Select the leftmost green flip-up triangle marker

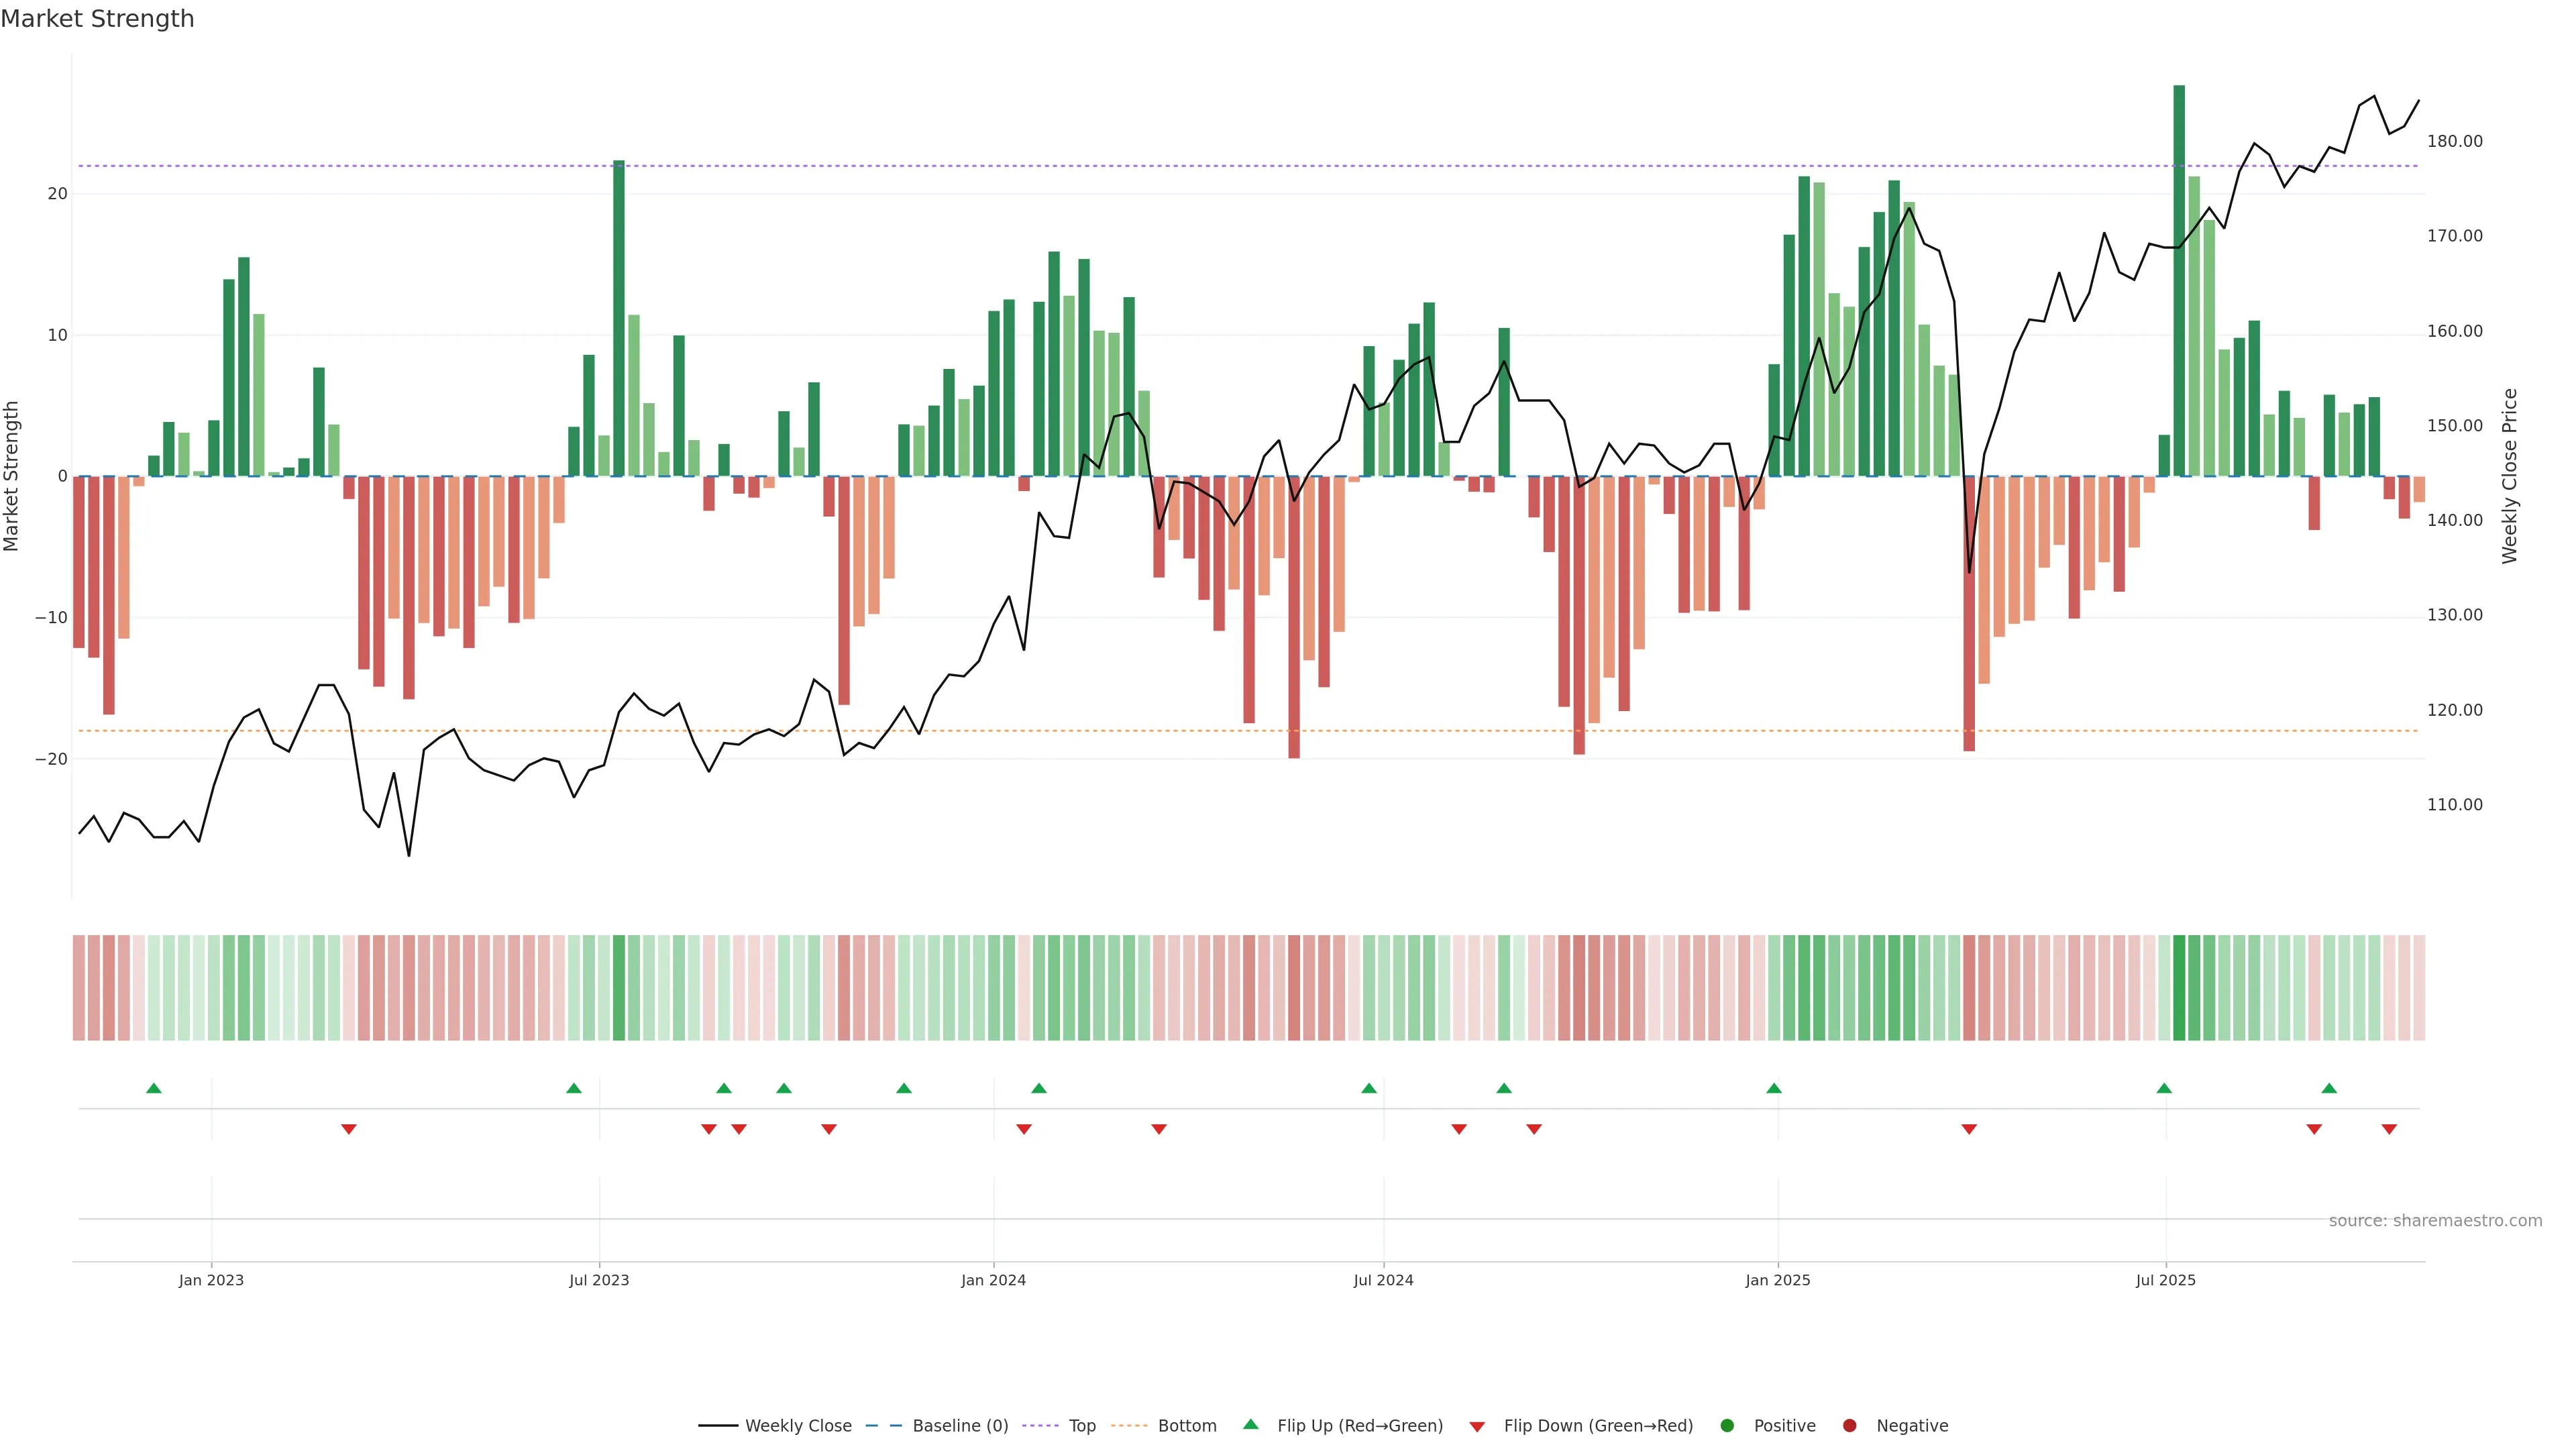click(153, 1088)
